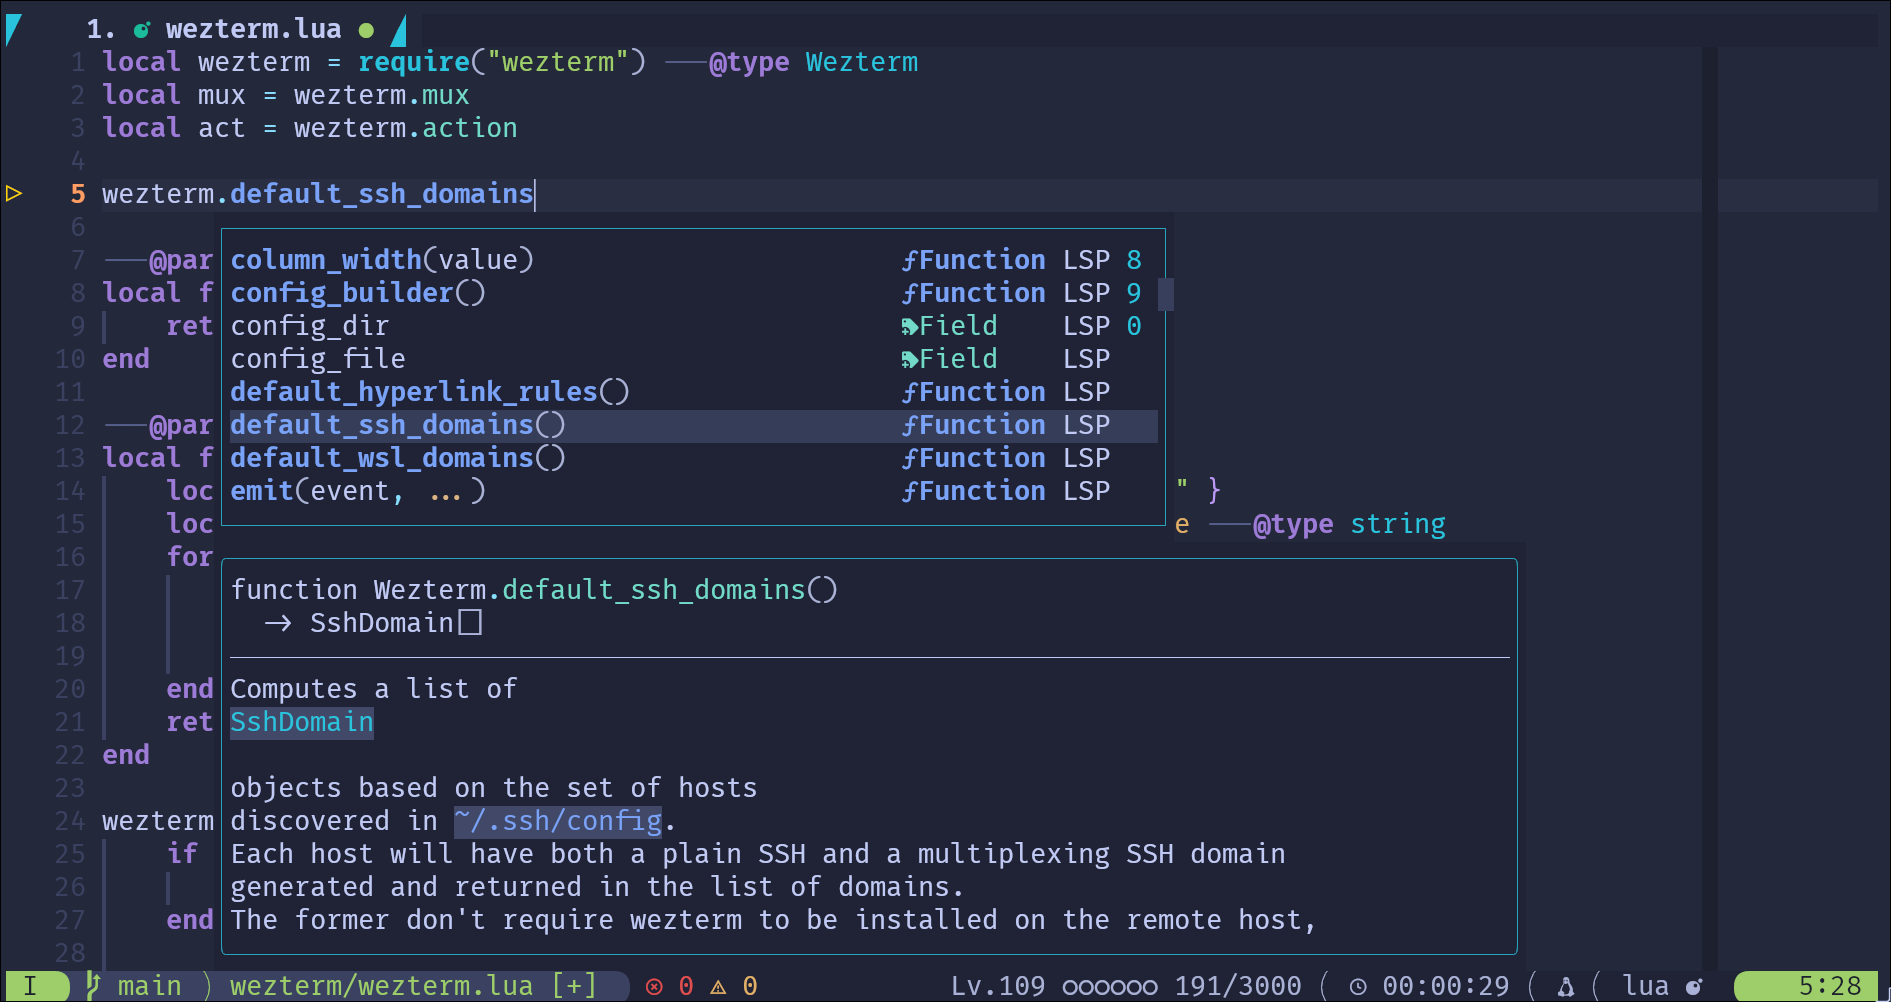Select the Linux penguin icon in statusline
This screenshot has width=1891, height=1002.
(1566, 986)
